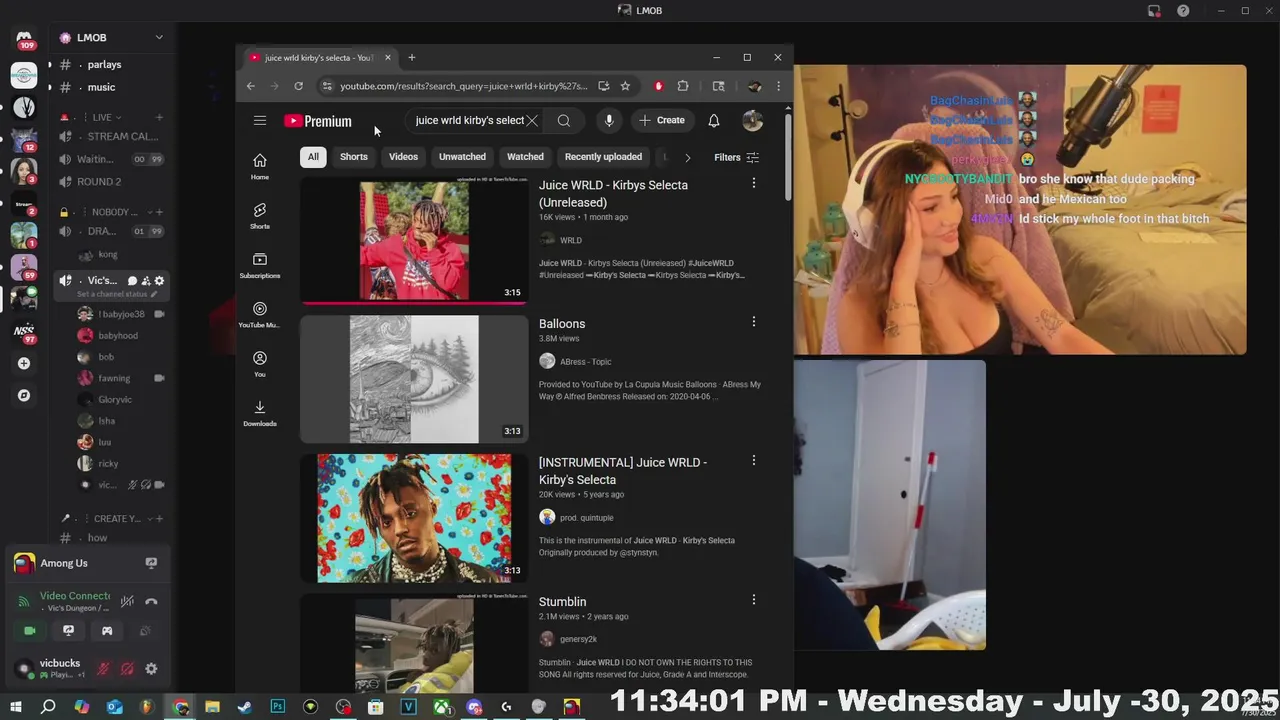
Task: Reload the page in Chrome
Action: [x=298, y=86]
